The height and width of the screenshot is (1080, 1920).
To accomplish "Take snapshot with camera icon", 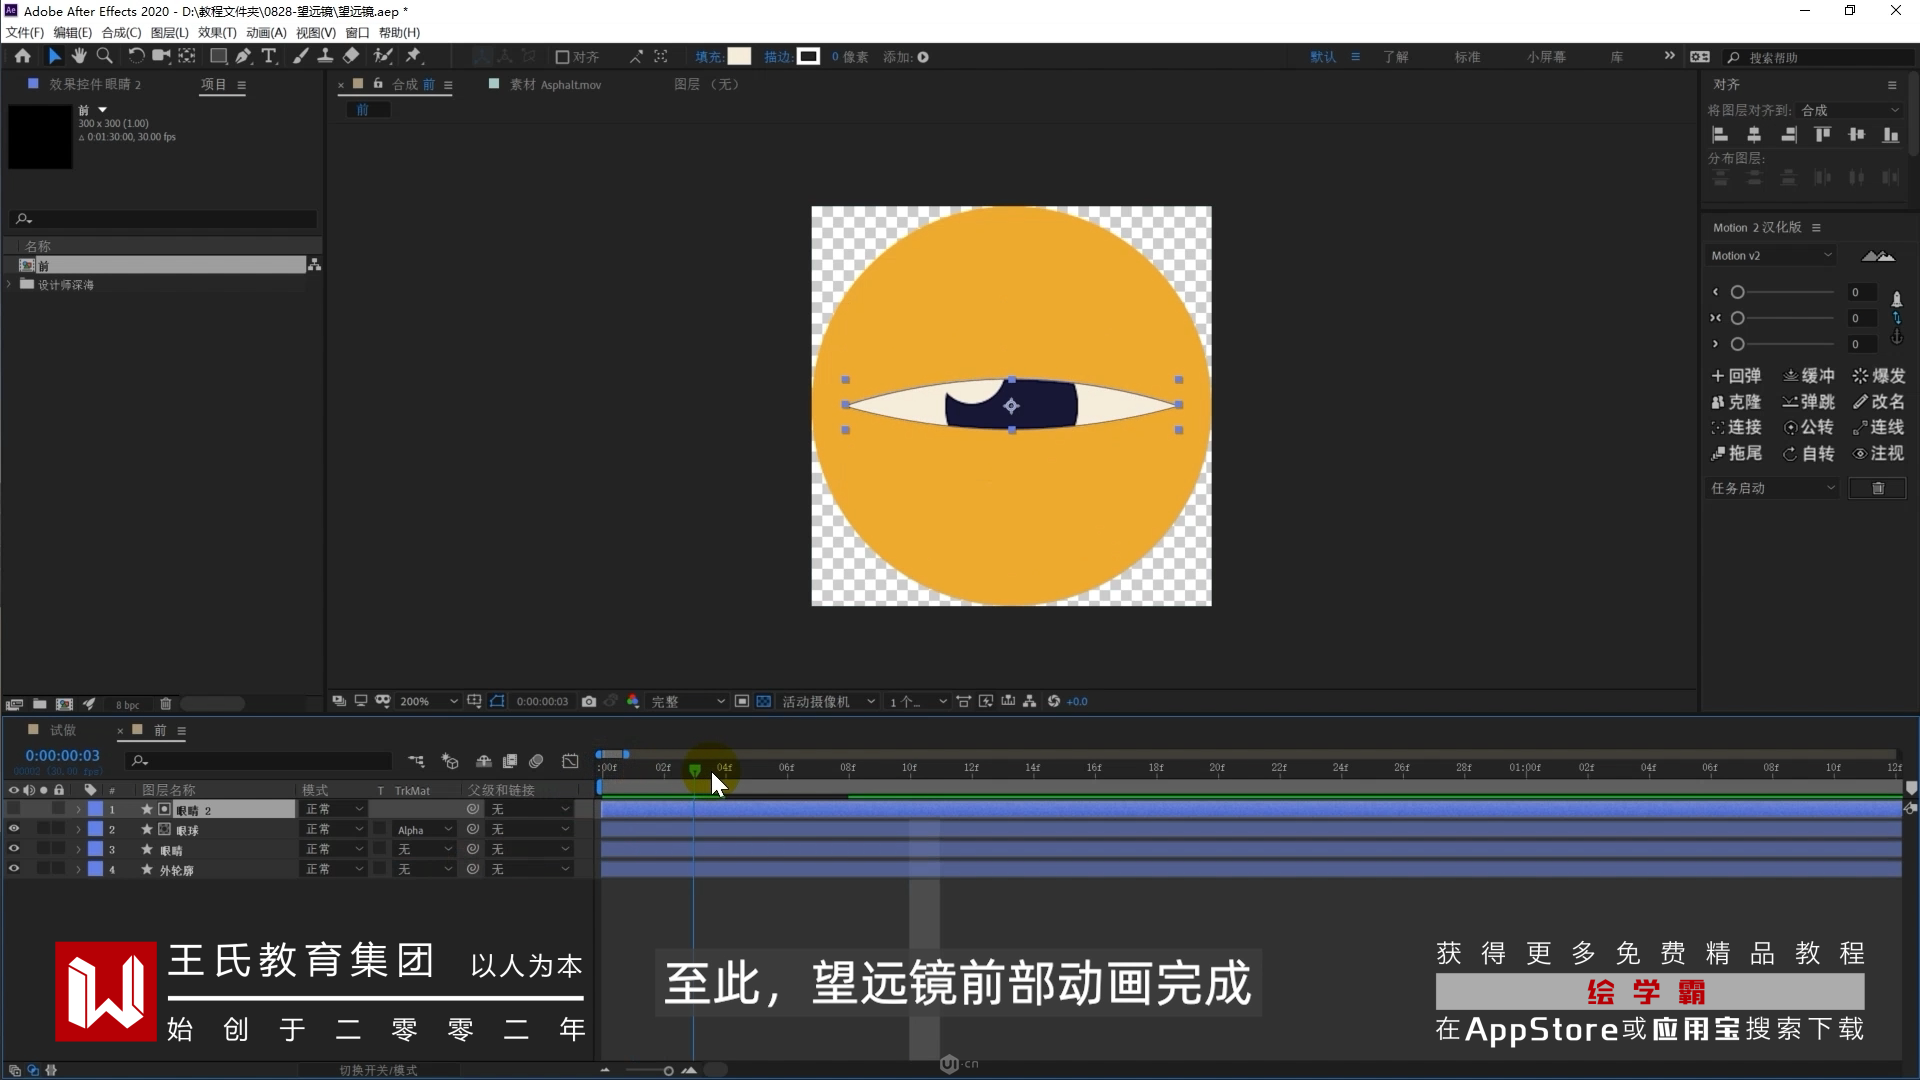I will [589, 701].
